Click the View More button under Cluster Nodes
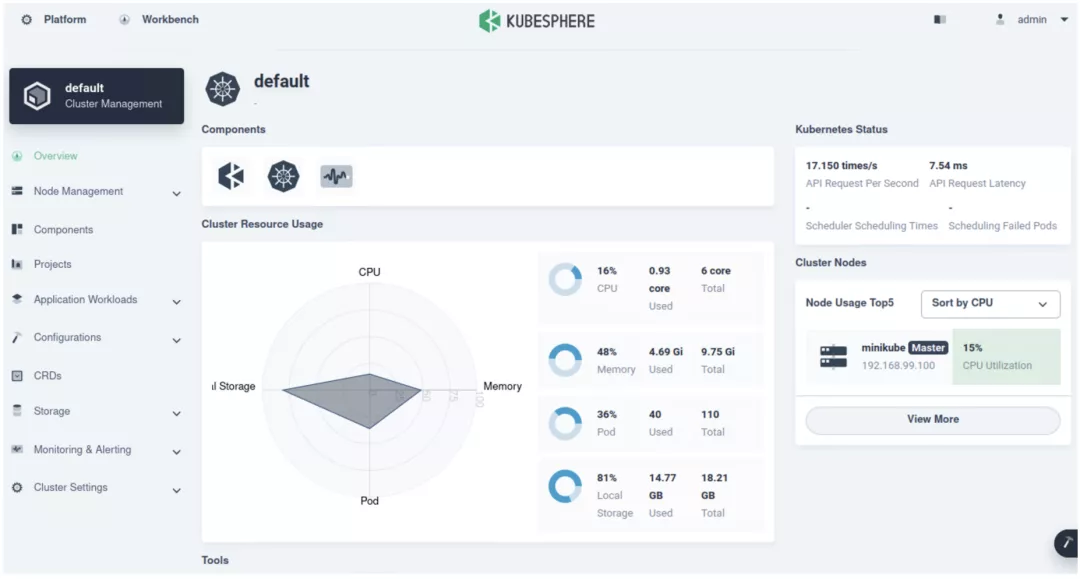This screenshot has height=579, width=1080. coord(932,419)
